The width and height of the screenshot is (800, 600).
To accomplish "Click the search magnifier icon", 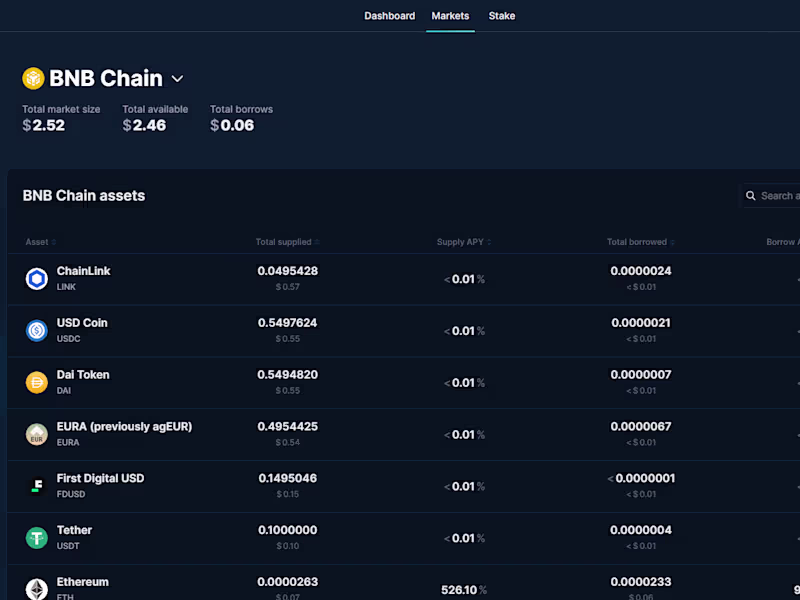I will point(749,195).
